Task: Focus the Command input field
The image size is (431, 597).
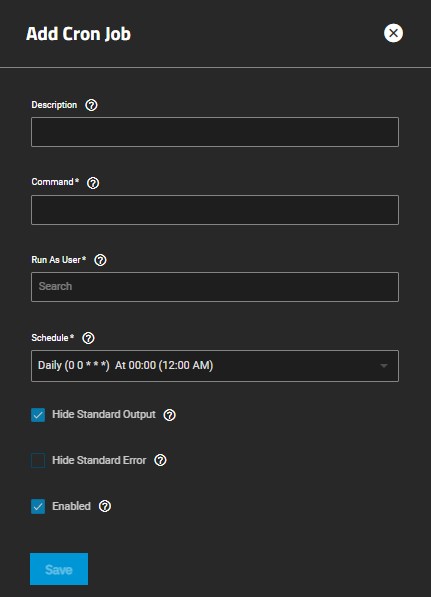Action: click(215, 210)
